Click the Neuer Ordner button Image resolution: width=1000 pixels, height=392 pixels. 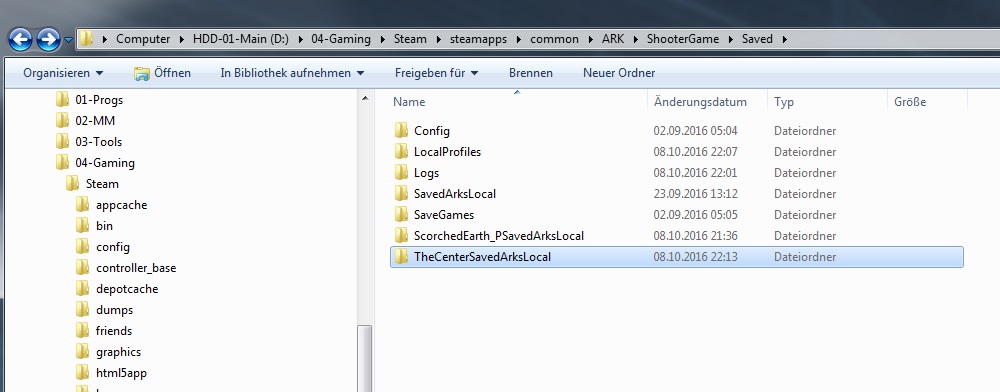[619, 73]
